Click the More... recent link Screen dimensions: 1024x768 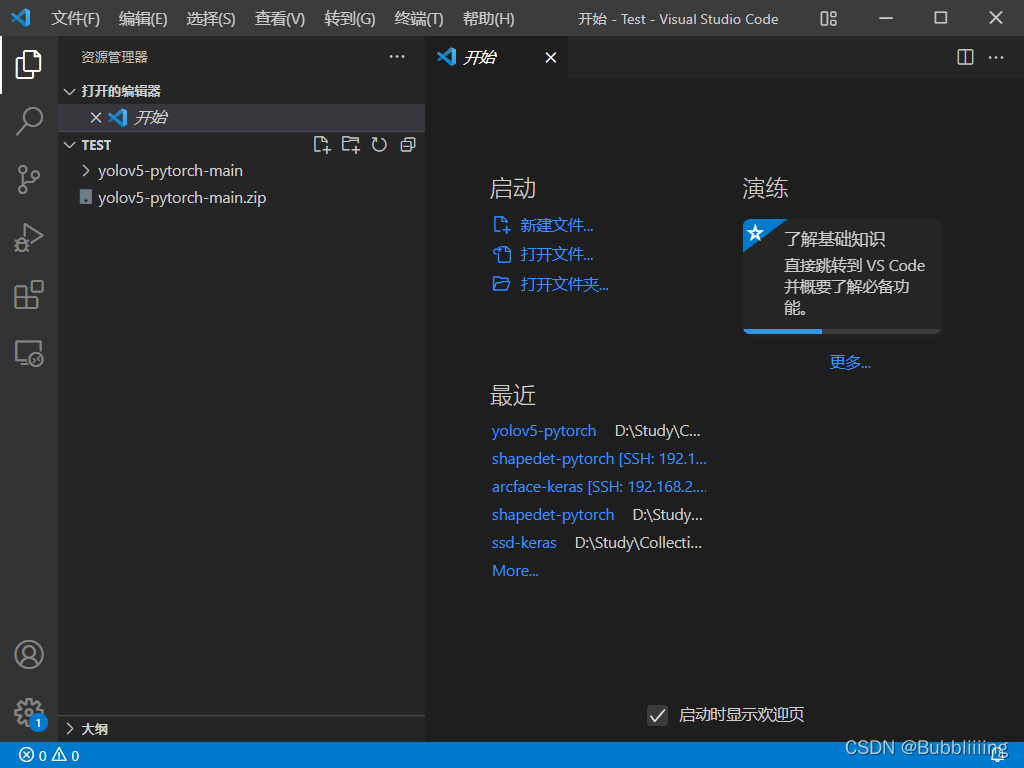pos(515,571)
